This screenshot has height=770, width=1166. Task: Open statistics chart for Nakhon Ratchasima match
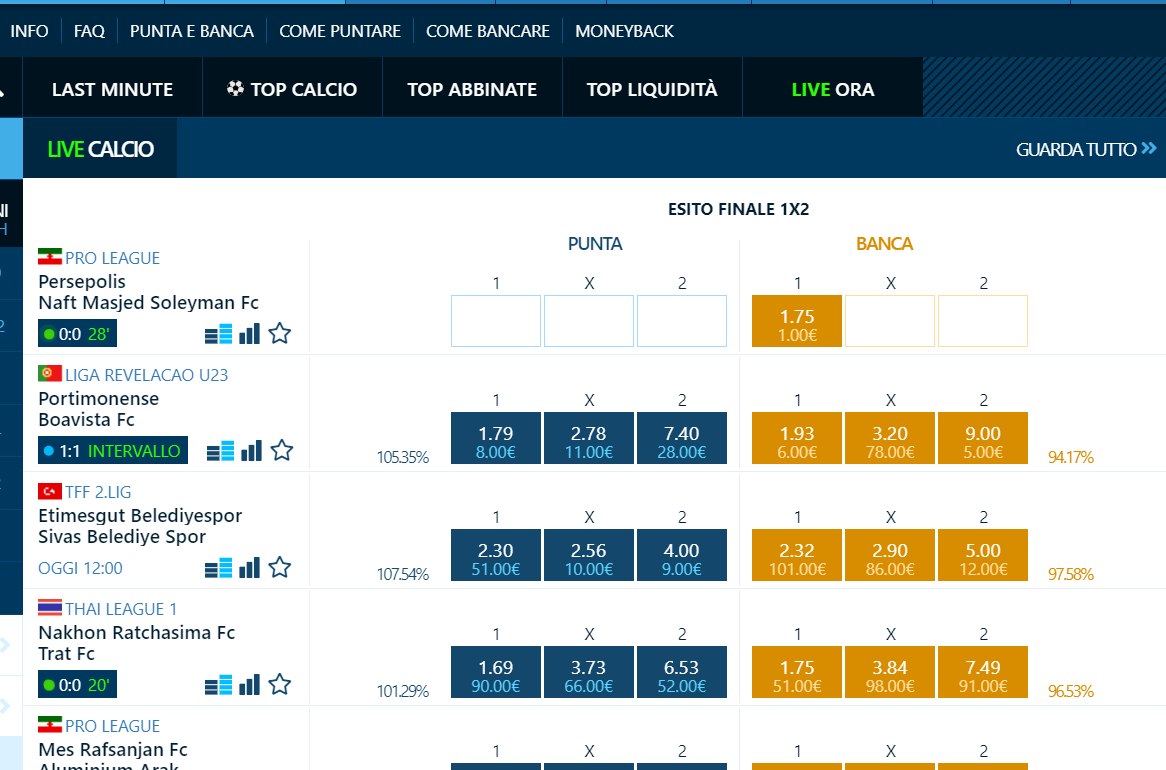tap(250, 685)
